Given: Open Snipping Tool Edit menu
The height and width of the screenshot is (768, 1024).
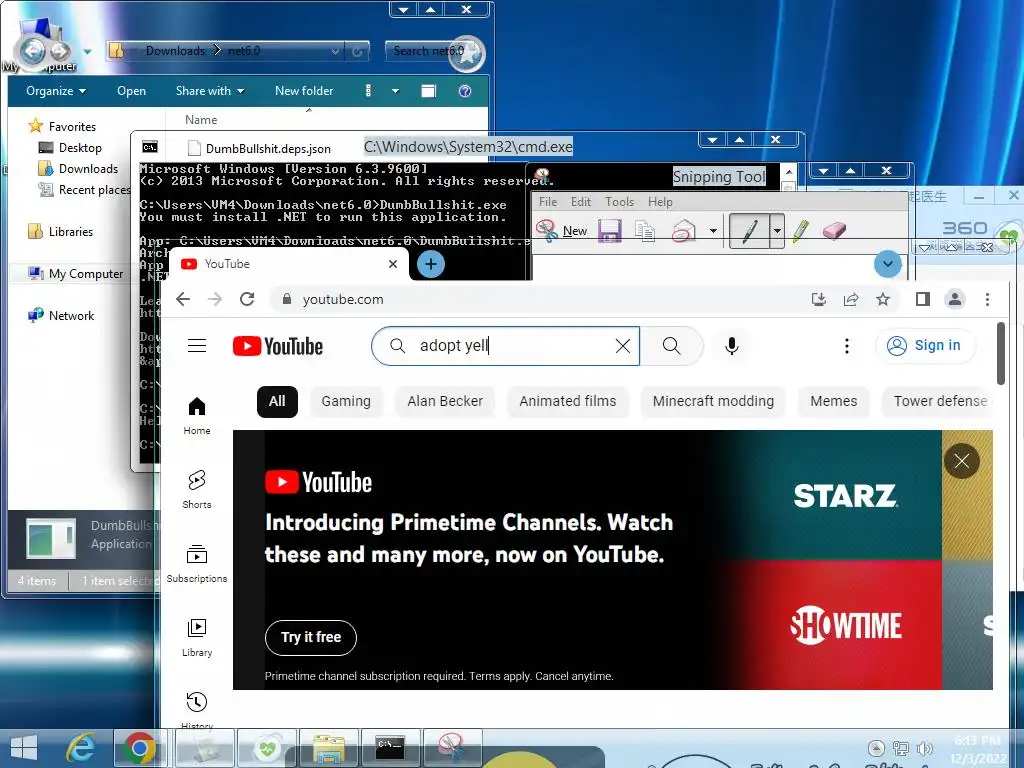Looking at the screenshot, I should (581, 202).
